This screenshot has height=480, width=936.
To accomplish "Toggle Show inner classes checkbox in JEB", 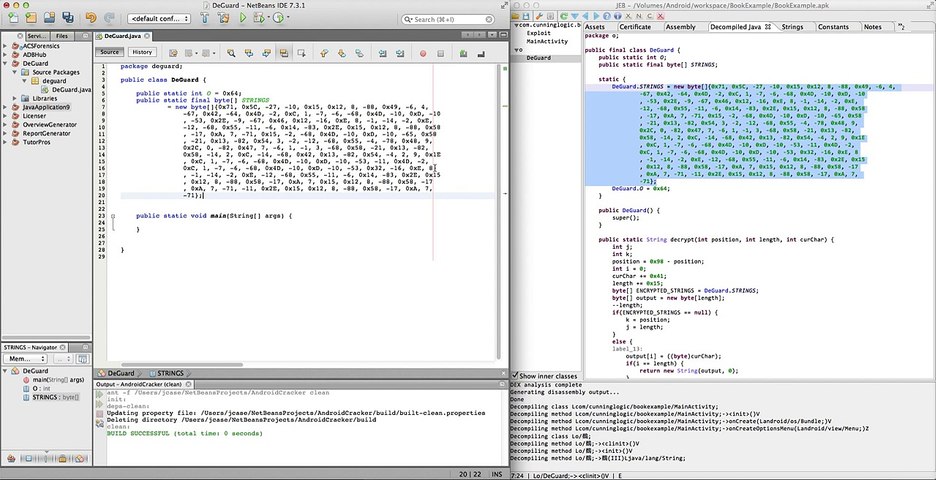I will pyautogui.click(x=515, y=376).
